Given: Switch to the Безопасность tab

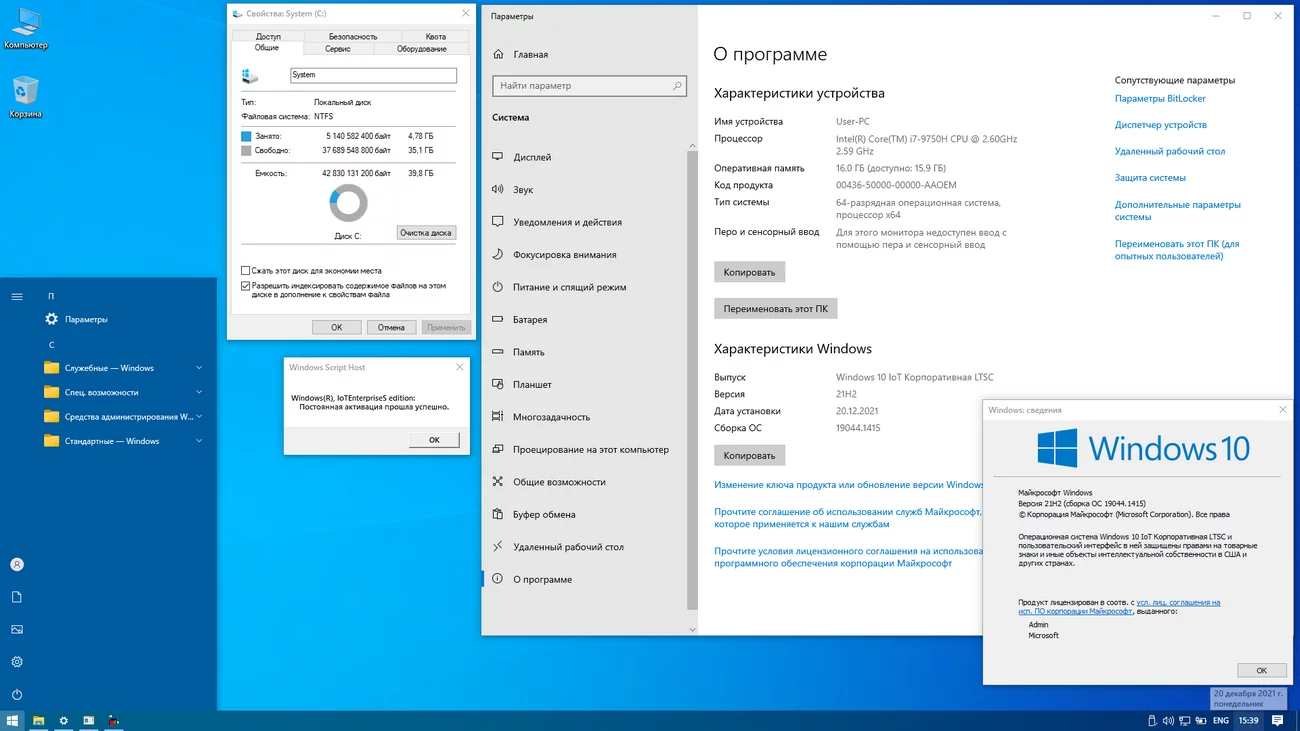Looking at the screenshot, I should 353,36.
